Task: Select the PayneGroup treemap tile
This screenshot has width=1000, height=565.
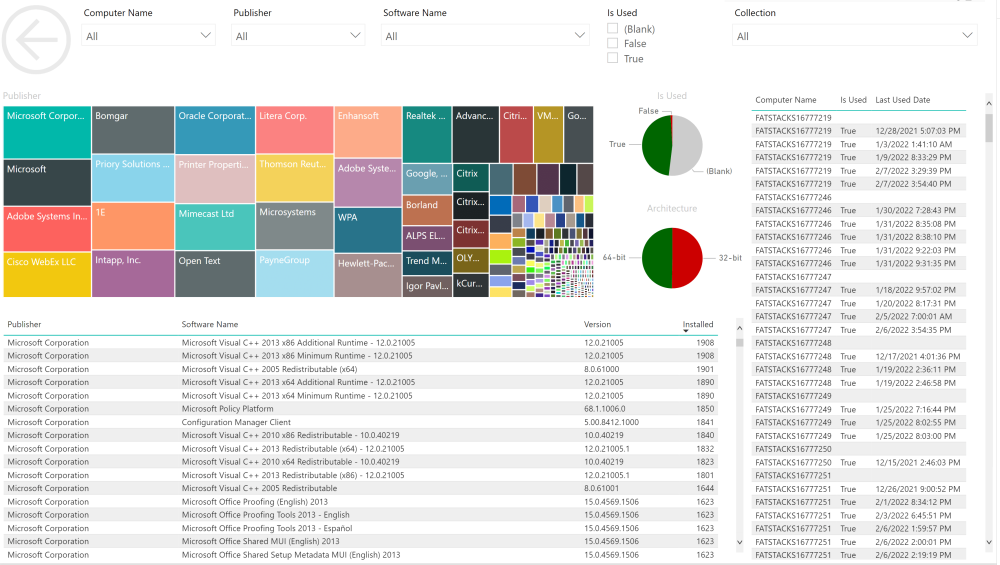Action: (295, 274)
